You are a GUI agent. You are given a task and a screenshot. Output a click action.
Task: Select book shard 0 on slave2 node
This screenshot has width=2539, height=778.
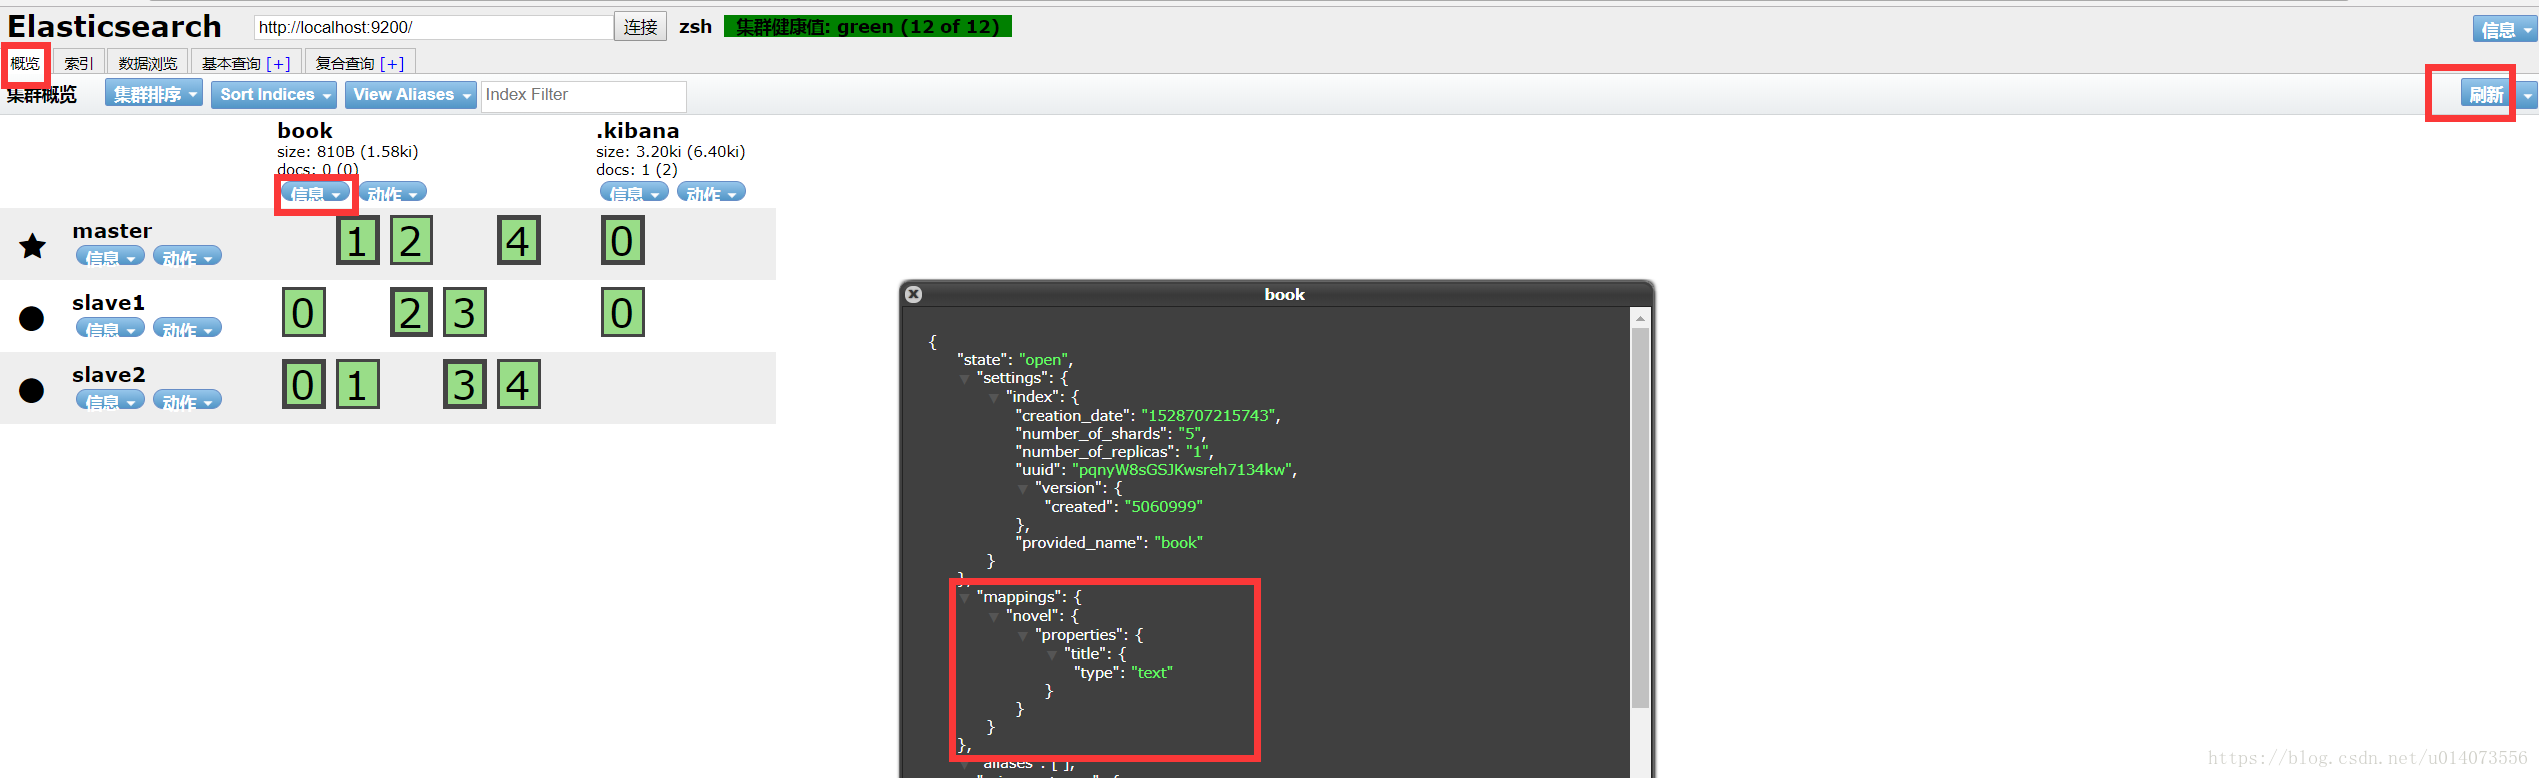pos(303,385)
